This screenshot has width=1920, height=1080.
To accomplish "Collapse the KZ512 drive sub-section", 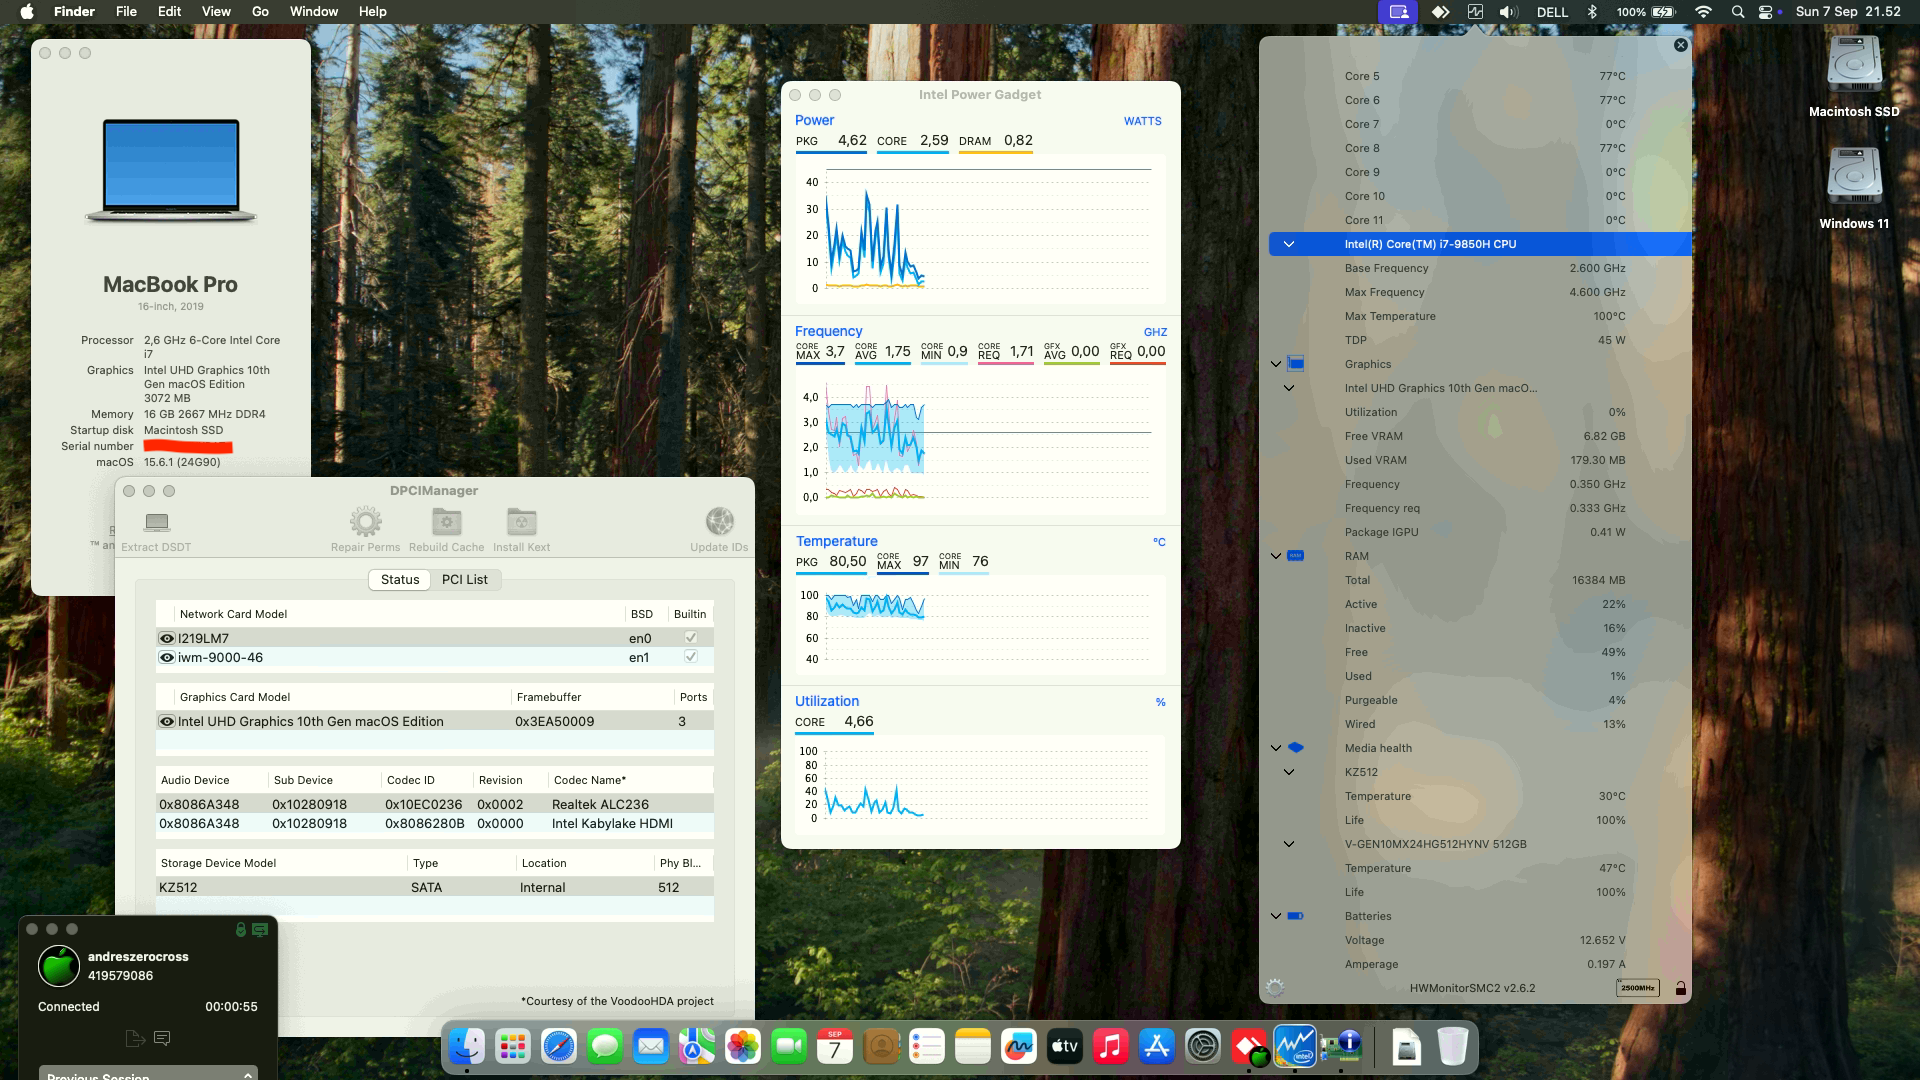I will 1289,772.
